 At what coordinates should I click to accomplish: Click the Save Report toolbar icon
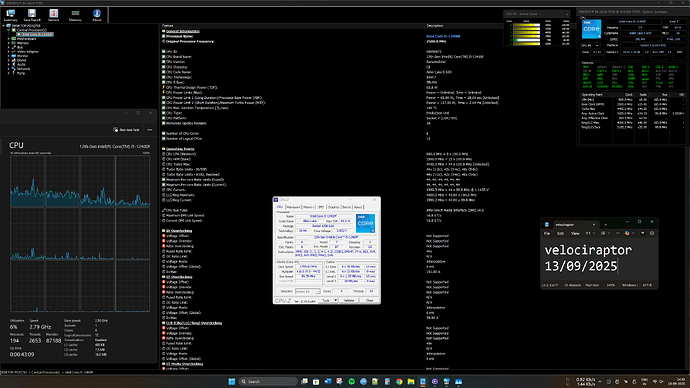tap(32, 15)
